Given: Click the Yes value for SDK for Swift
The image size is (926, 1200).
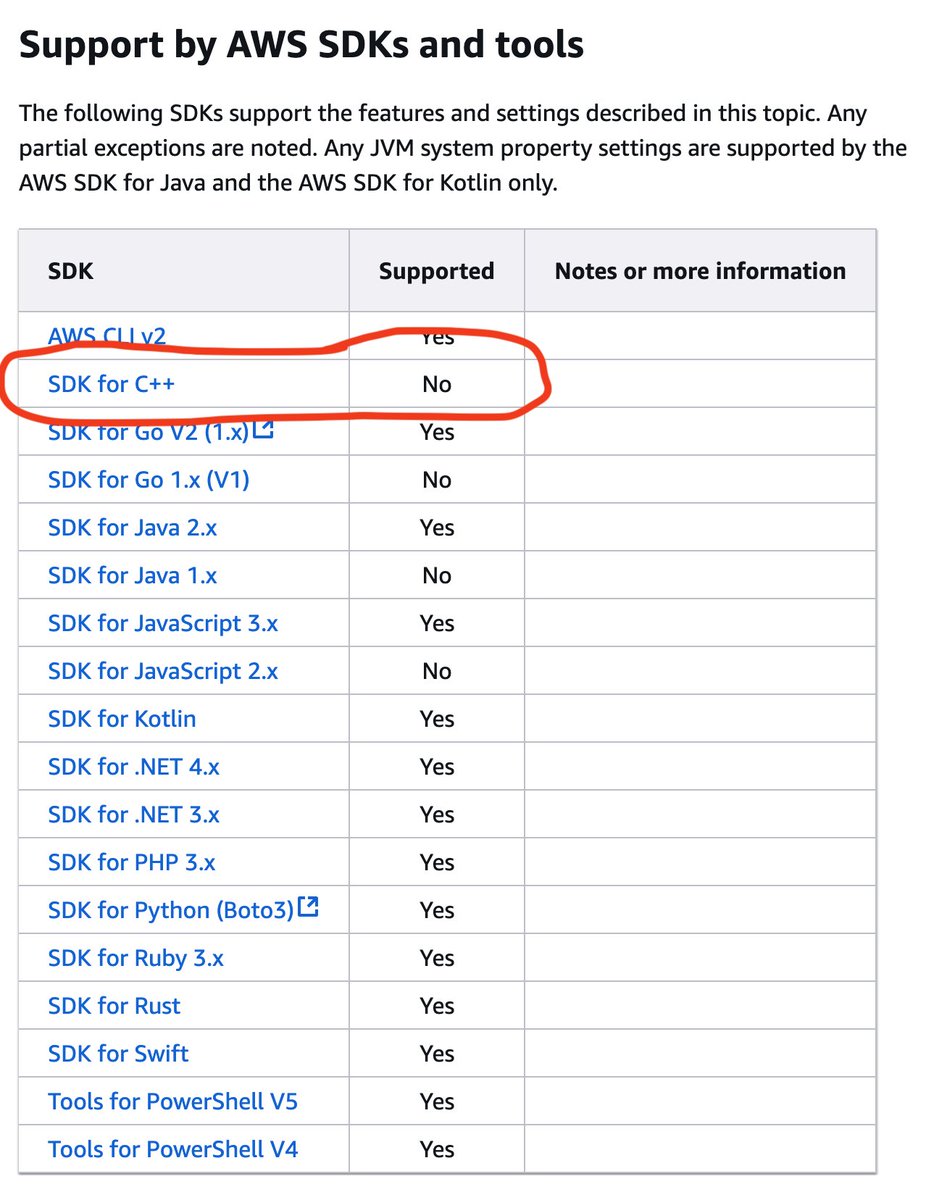Looking at the screenshot, I should pos(437,1054).
